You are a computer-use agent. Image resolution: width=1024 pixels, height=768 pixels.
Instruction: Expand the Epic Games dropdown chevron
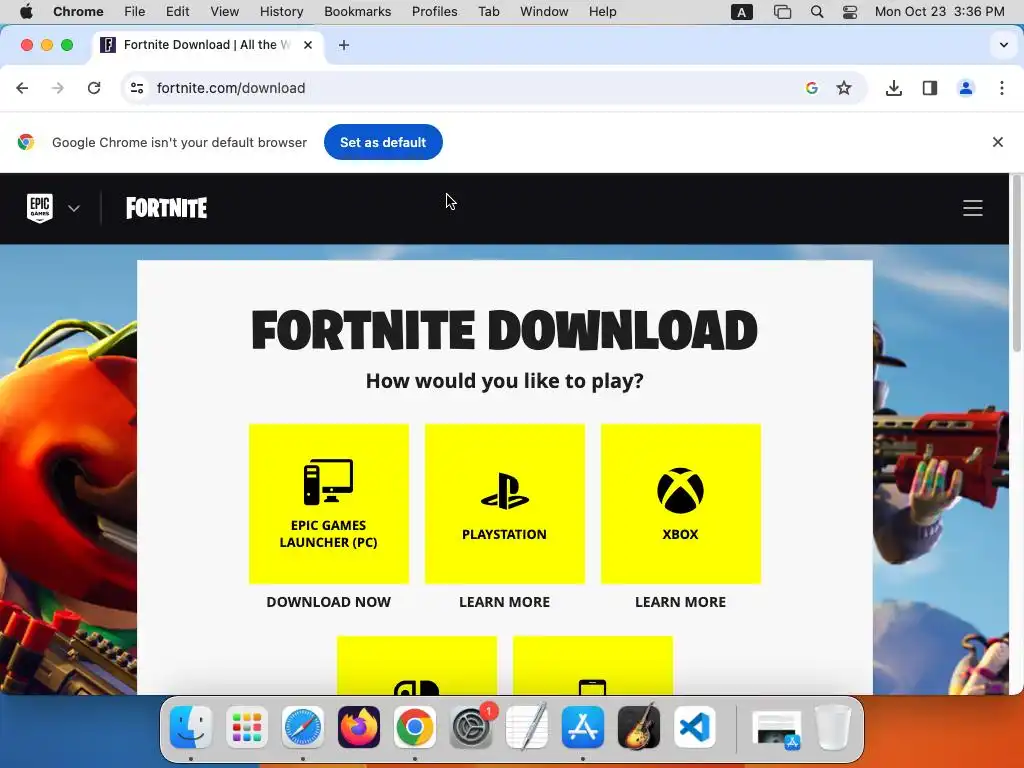tap(74, 208)
